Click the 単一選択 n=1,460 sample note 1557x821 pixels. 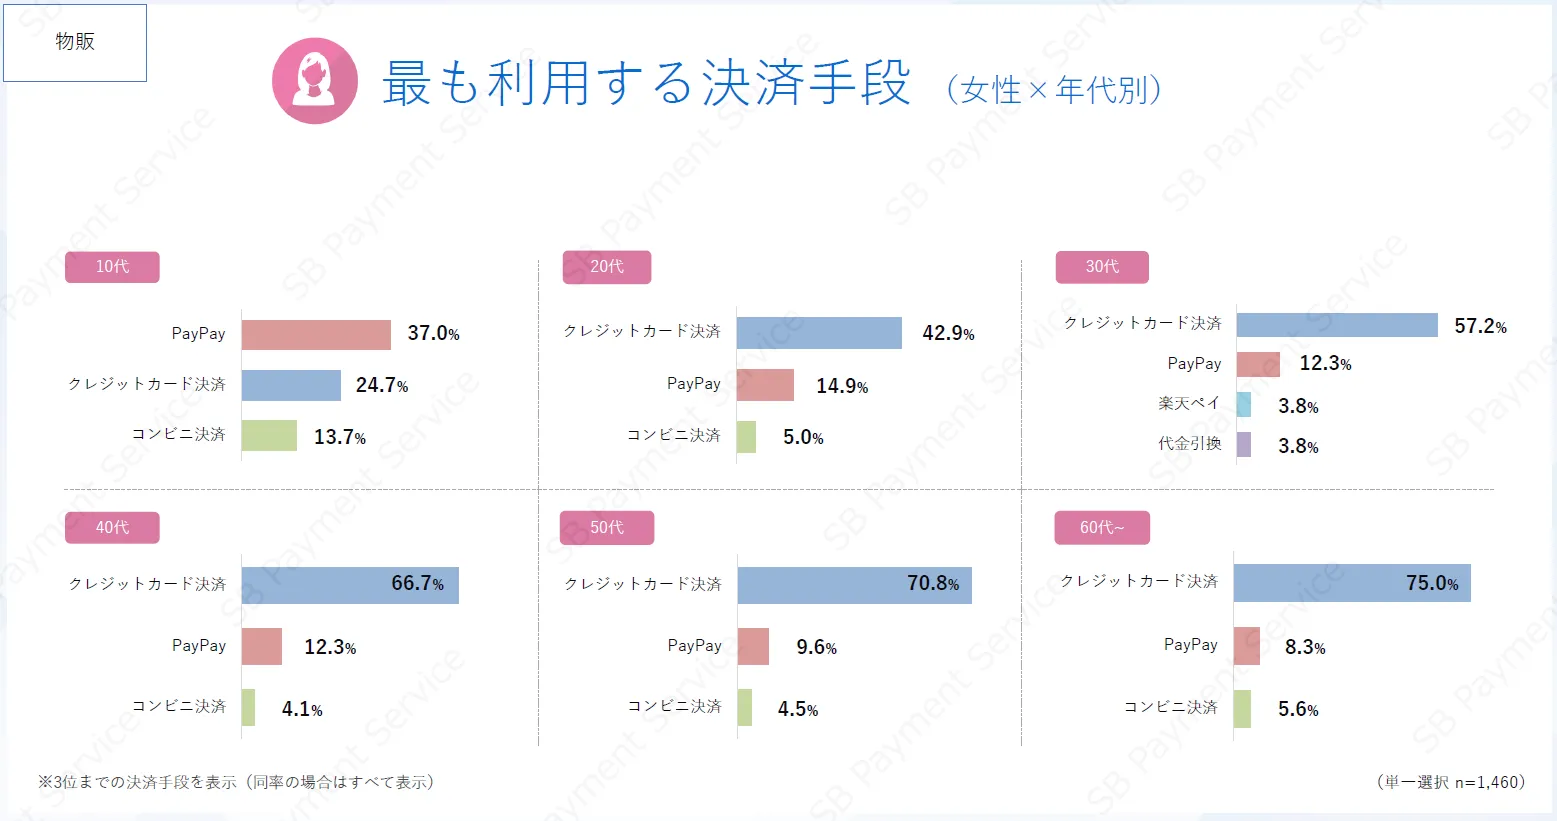pos(1451,782)
